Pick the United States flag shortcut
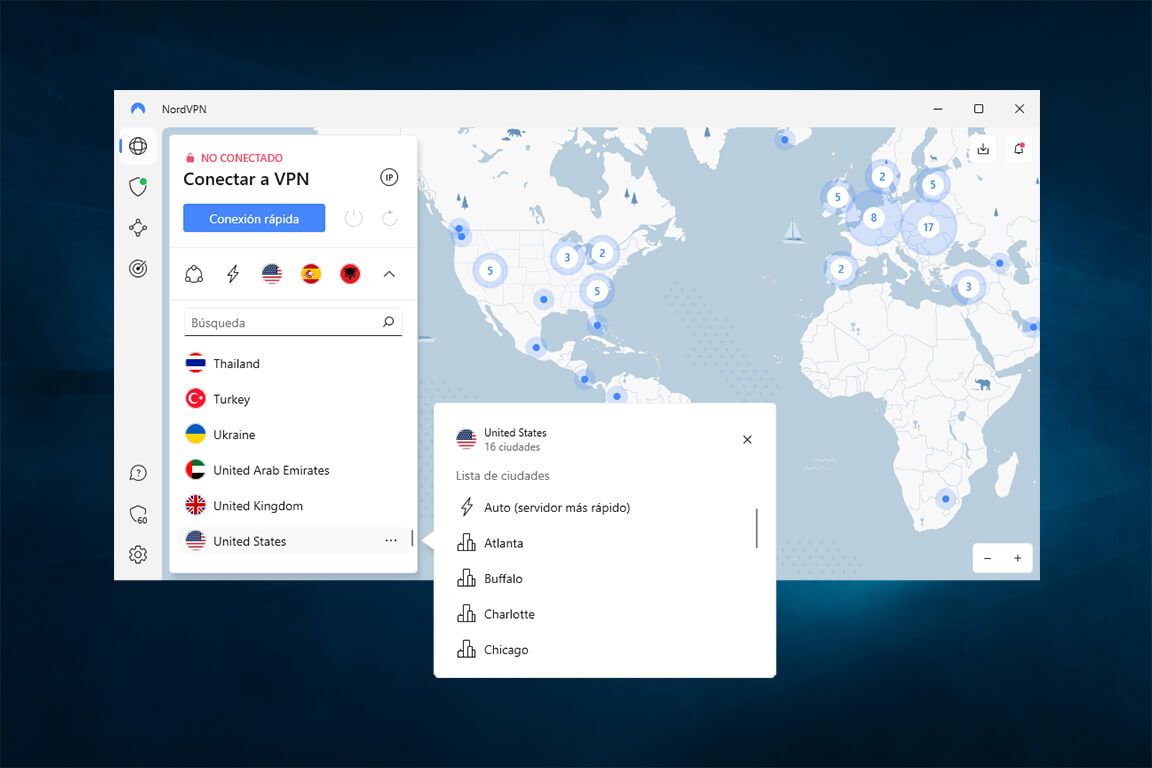The height and width of the screenshot is (768, 1152). point(272,274)
